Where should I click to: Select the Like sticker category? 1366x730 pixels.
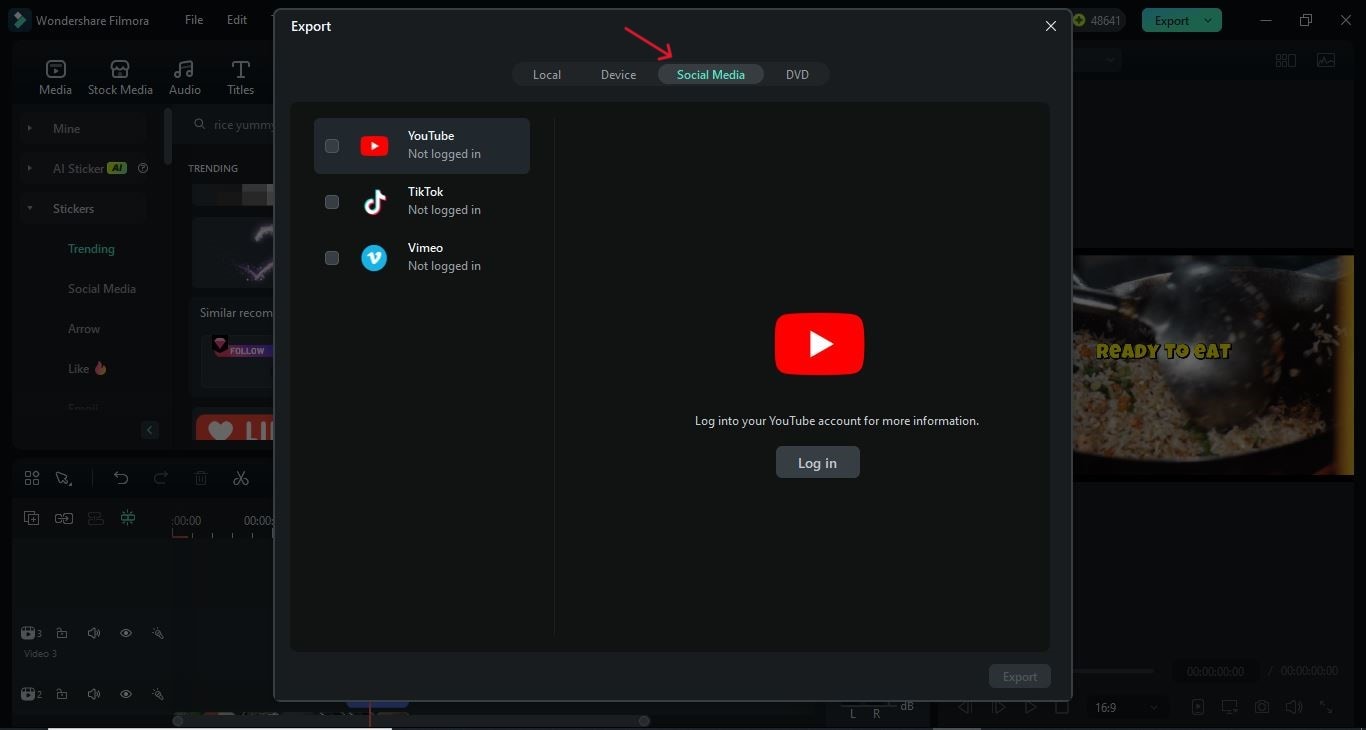point(87,369)
